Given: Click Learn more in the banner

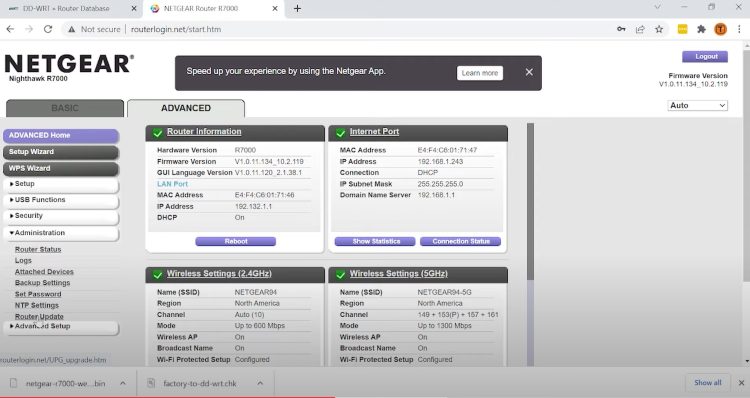Looking at the screenshot, I should tap(480, 73).
